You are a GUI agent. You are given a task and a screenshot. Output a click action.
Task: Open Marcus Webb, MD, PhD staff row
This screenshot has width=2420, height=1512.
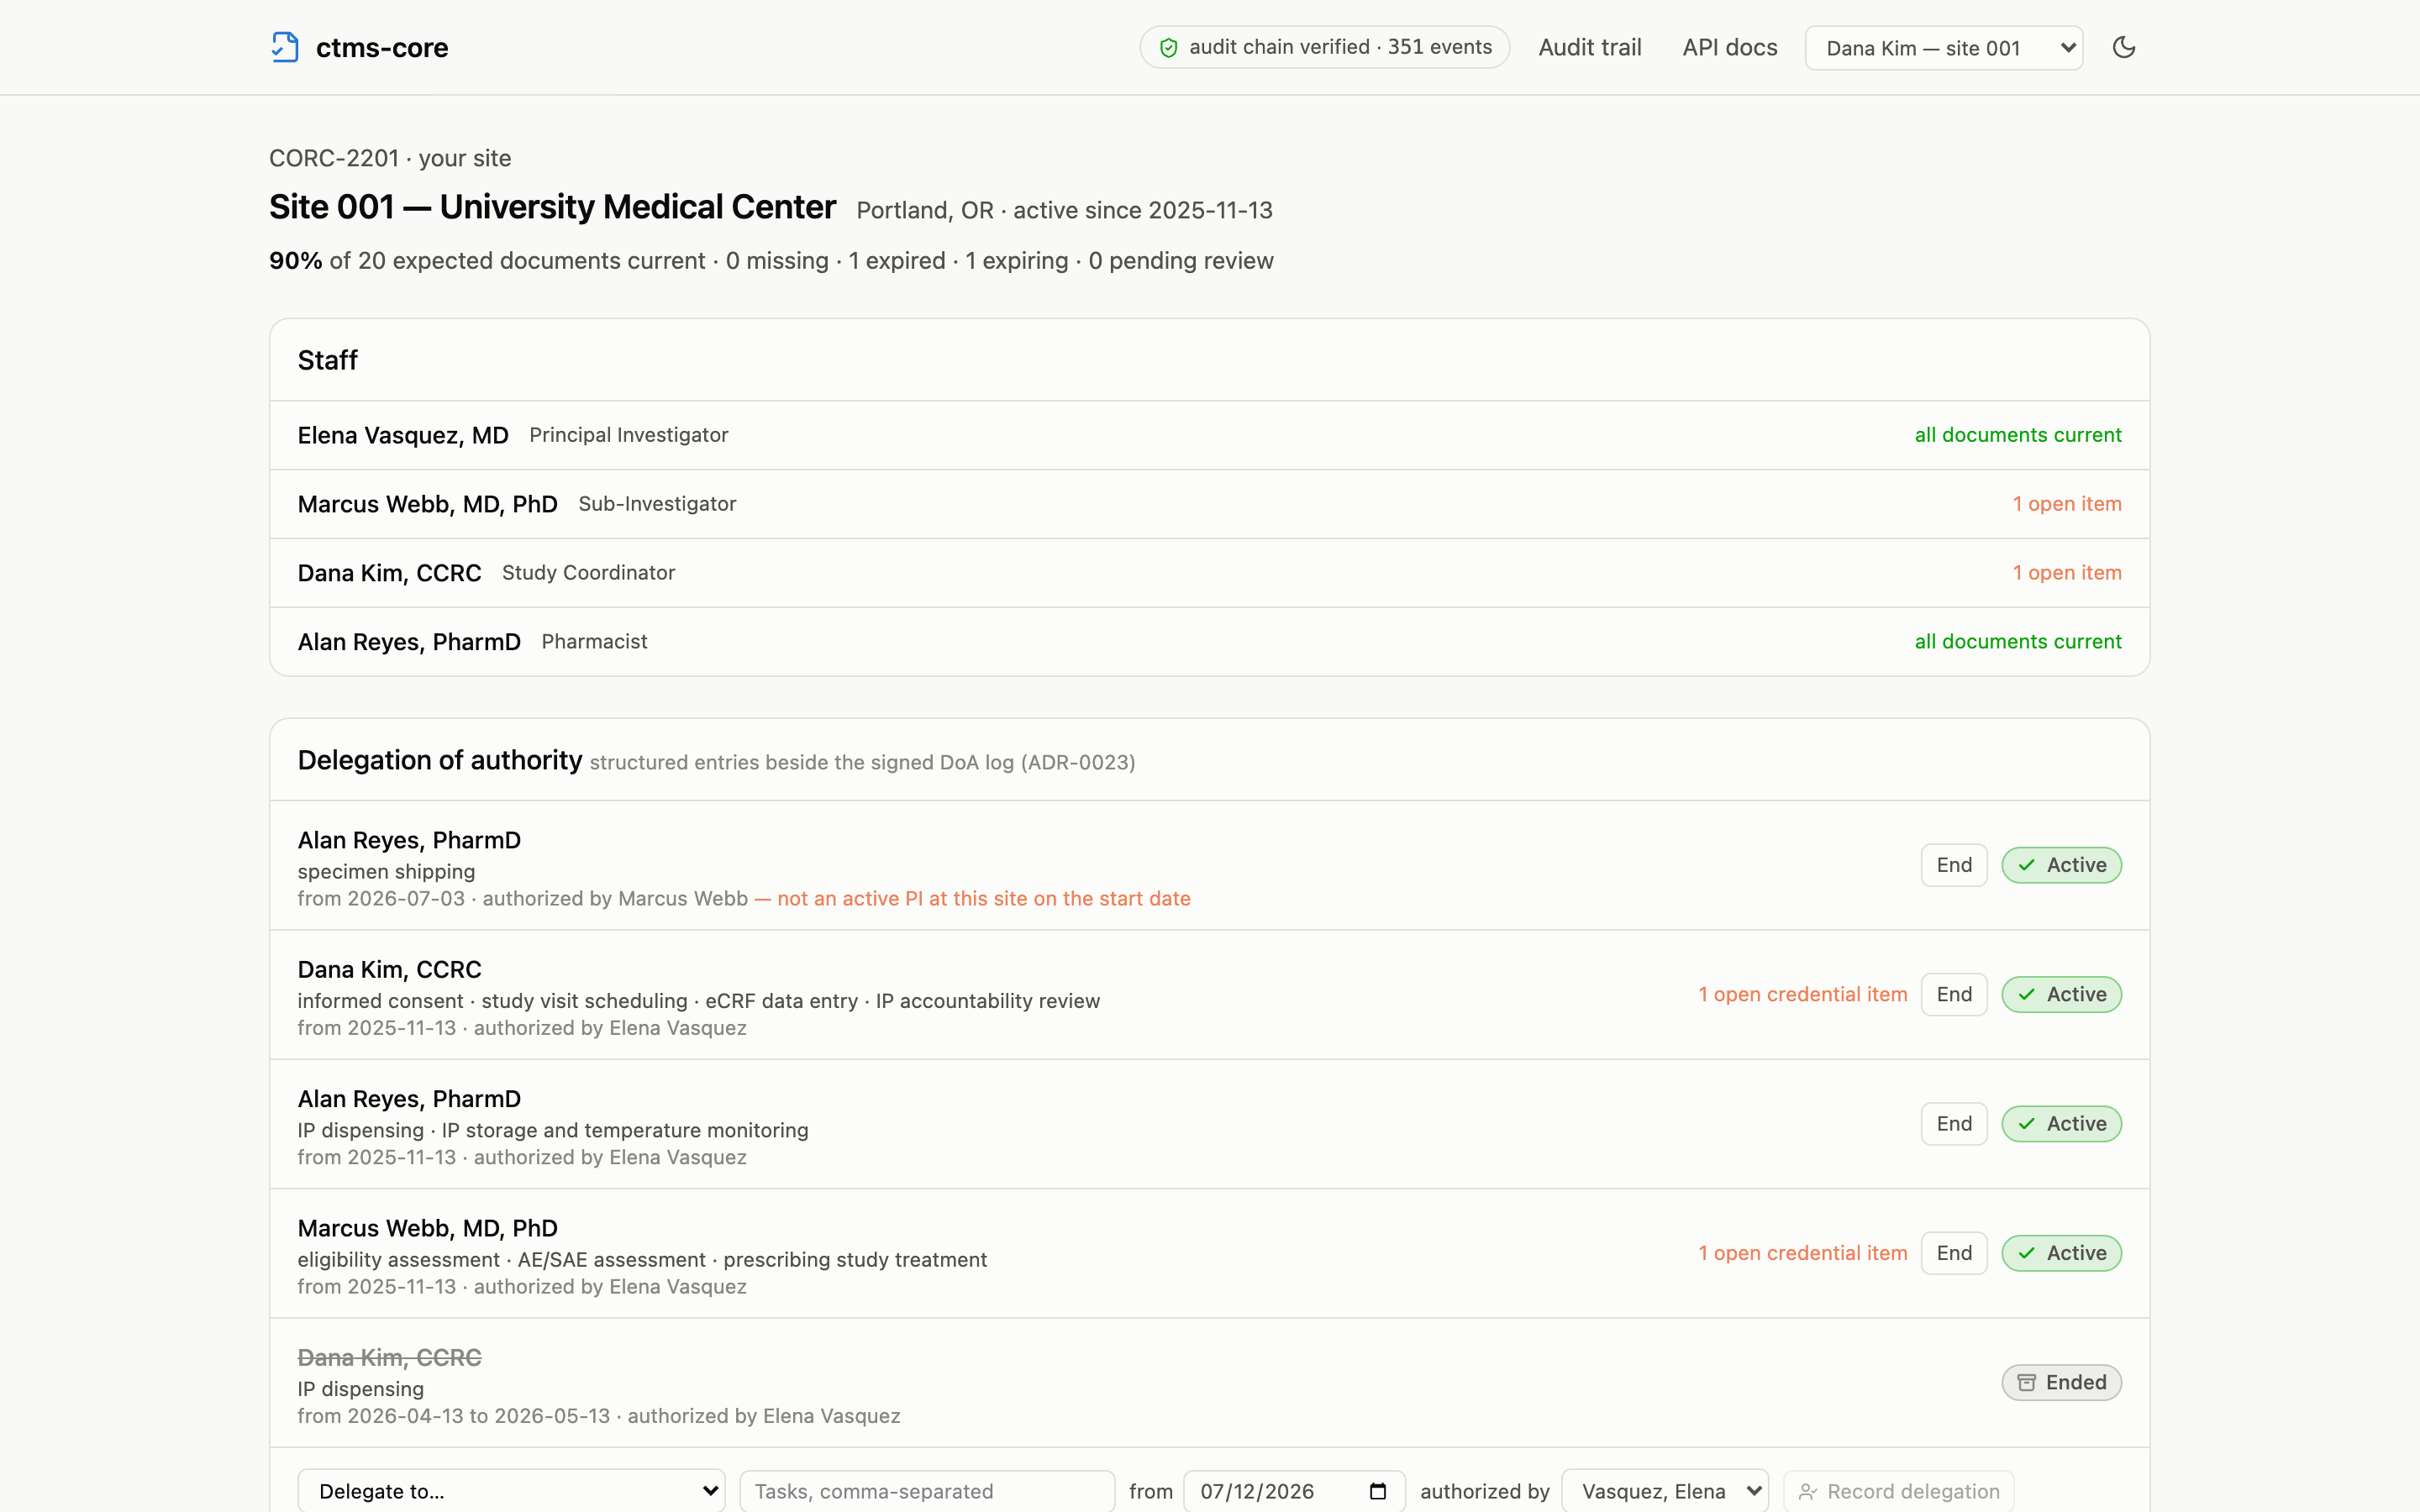pyautogui.click(x=1209, y=504)
